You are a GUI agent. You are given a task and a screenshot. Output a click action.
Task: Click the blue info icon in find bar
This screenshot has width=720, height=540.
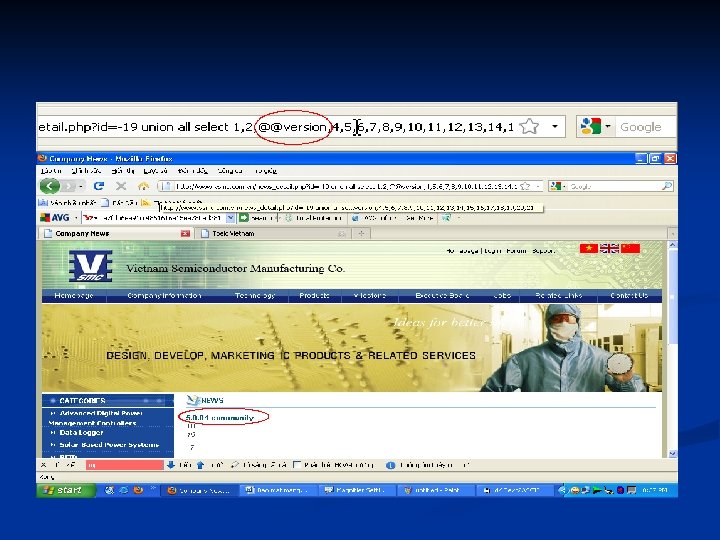pyautogui.click(x=390, y=465)
